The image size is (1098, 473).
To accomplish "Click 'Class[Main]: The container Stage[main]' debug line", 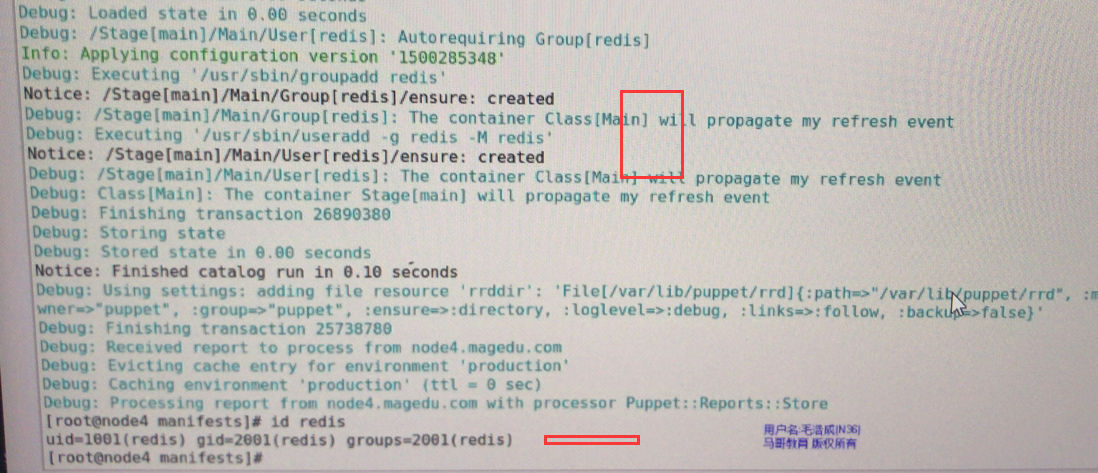I will tap(399, 196).
